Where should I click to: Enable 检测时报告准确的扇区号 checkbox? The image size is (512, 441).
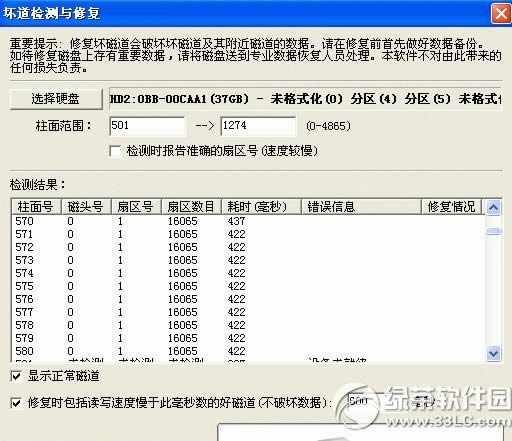(115, 151)
